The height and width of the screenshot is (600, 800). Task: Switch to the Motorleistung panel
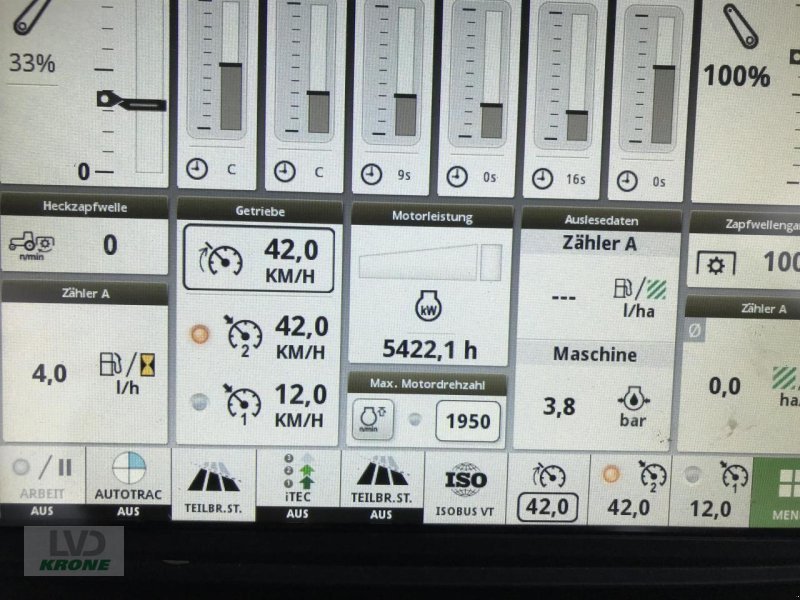pos(430,215)
